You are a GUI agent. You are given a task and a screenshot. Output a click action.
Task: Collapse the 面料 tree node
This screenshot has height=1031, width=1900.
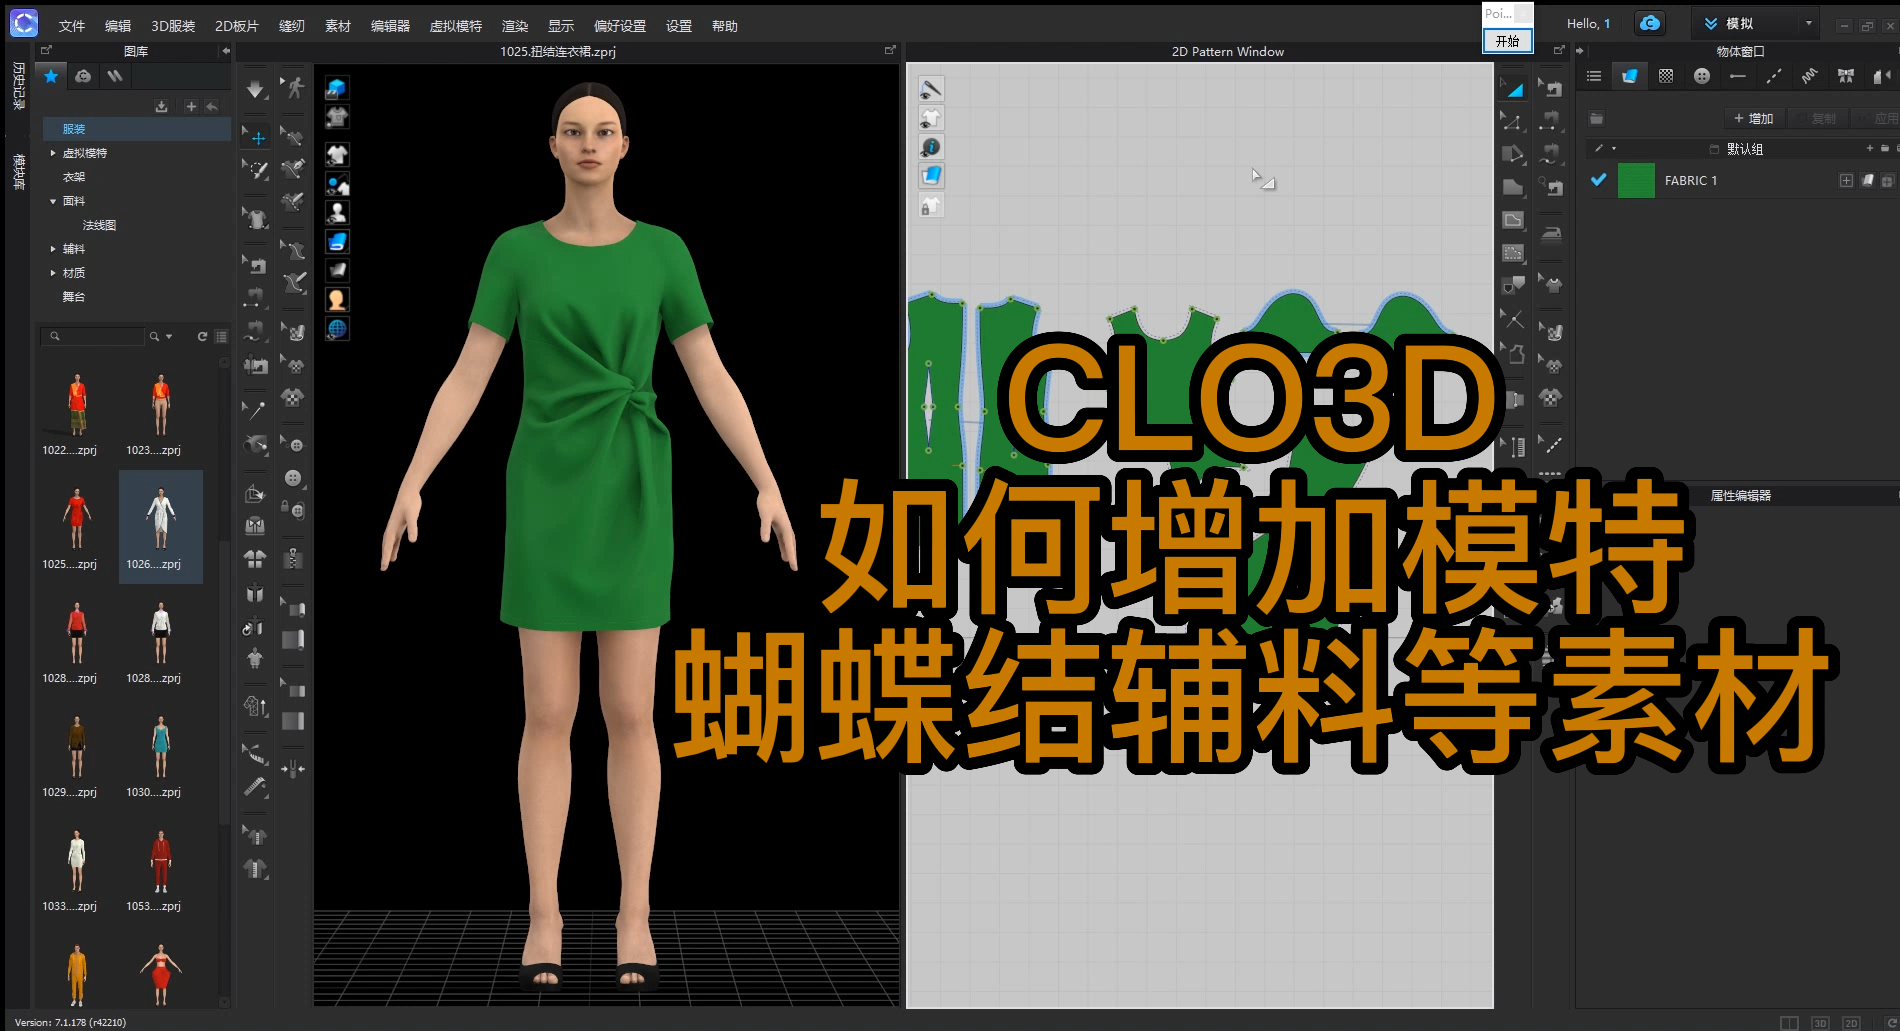point(53,201)
